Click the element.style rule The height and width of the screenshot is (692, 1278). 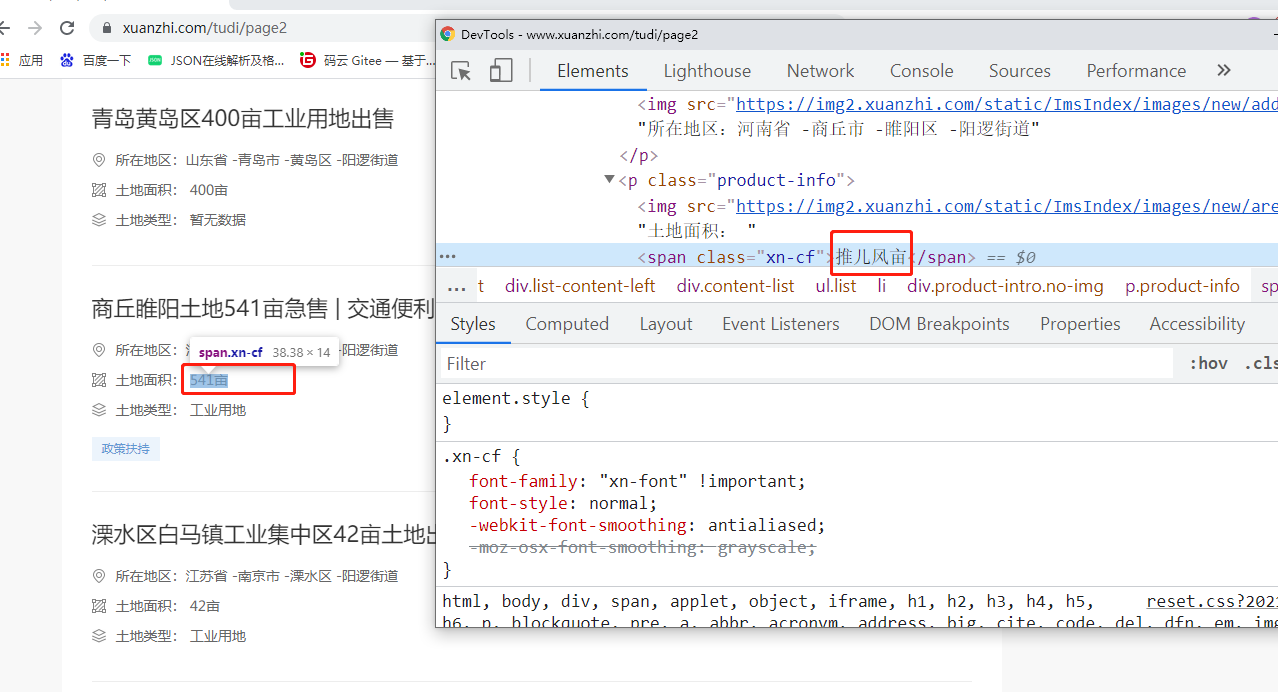[x=516, y=398]
